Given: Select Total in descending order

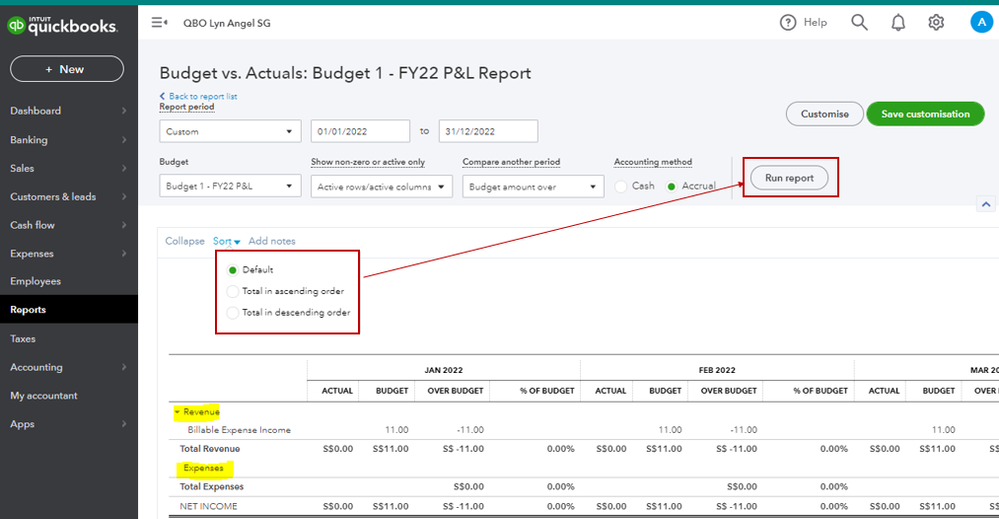Looking at the screenshot, I should point(233,313).
